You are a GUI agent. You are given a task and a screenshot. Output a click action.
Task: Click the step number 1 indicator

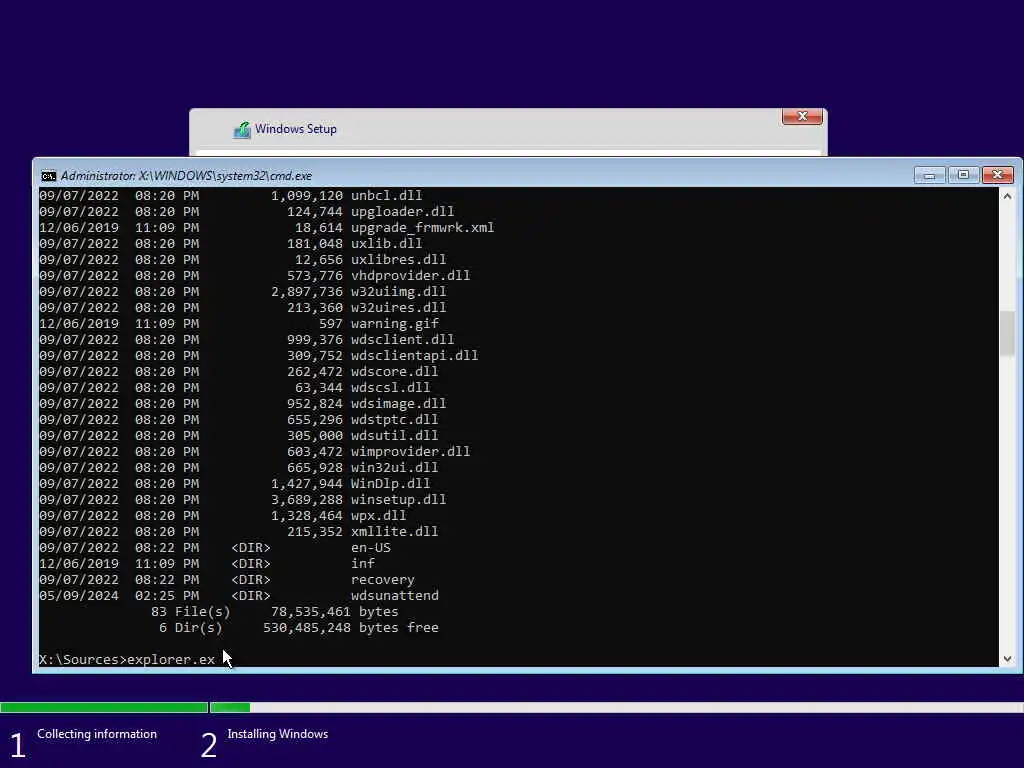pyautogui.click(x=18, y=745)
